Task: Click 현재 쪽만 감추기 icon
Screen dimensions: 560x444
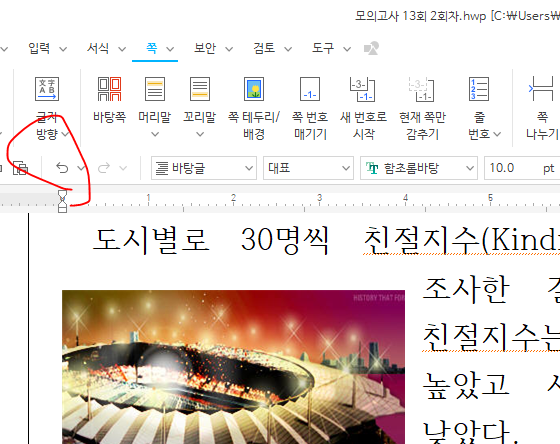Action: (x=422, y=89)
